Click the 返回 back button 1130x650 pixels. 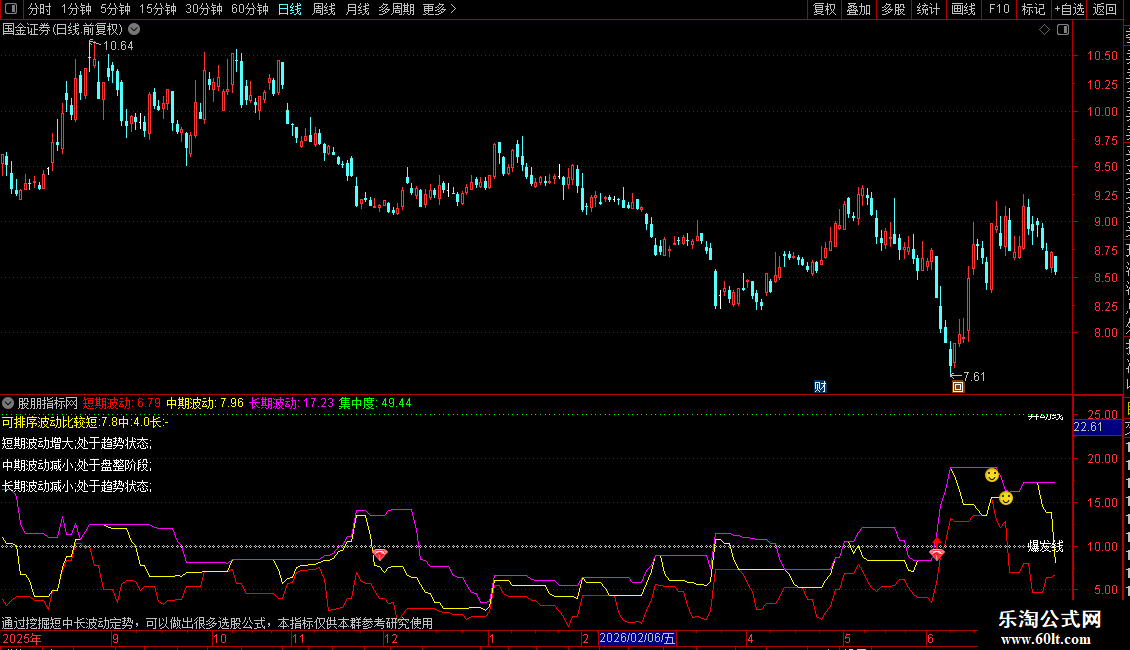coord(1104,9)
